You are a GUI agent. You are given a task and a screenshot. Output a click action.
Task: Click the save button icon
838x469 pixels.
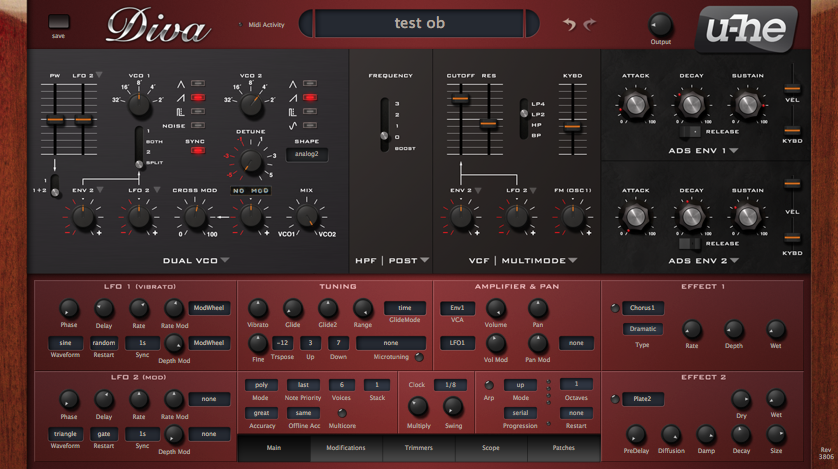[x=59, y=22]
